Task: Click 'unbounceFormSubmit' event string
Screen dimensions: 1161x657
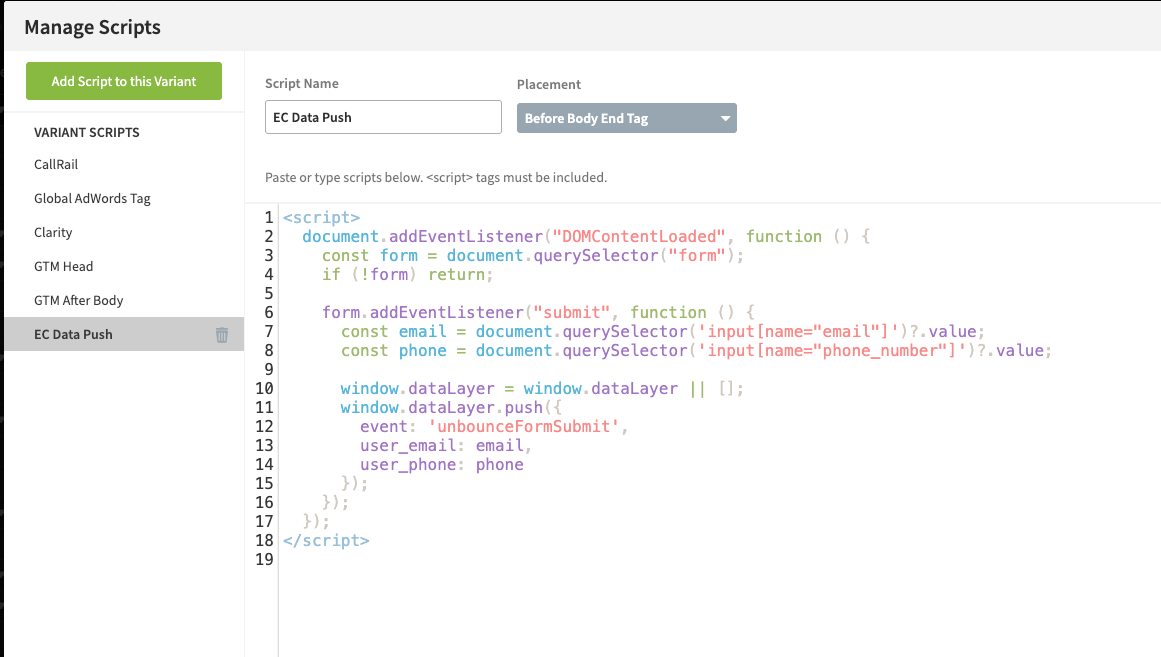Action: tap(523, 427)
